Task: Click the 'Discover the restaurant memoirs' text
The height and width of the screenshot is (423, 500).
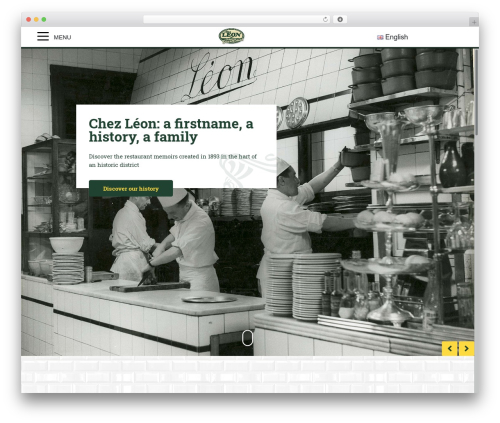Action: (x=173, y=161)
